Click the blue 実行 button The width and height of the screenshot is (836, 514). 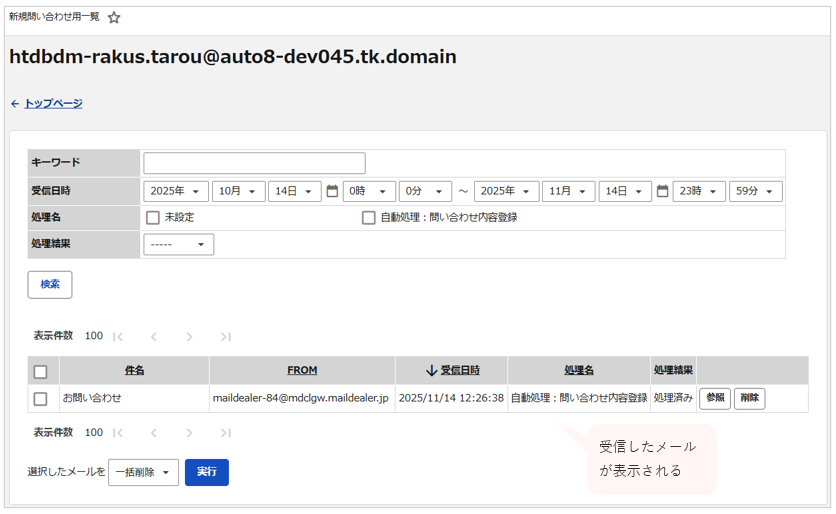pyautogui.click(x=207, y=472)
